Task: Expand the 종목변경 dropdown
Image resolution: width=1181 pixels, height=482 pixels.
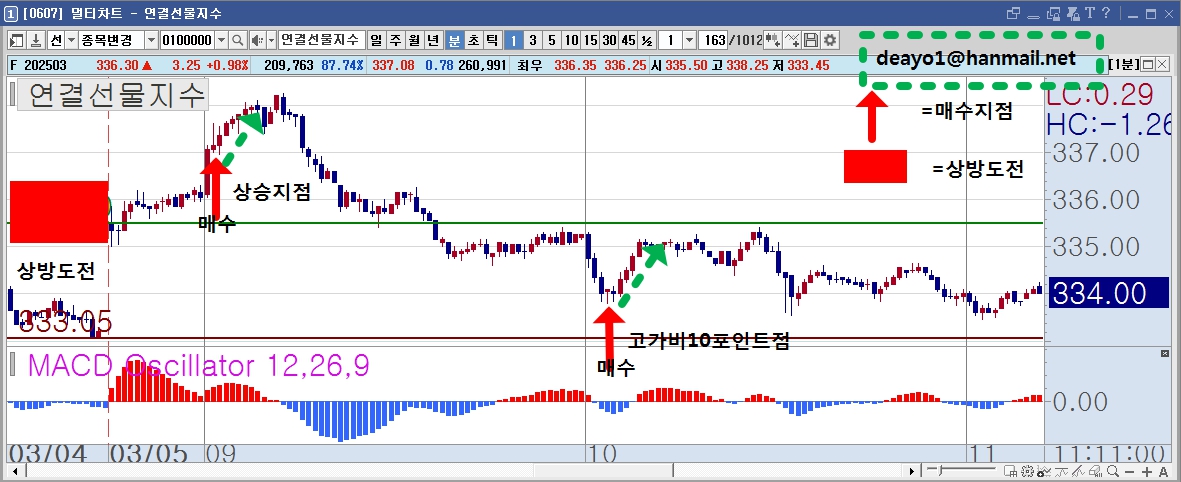Action: pyautogui.click(x=151, y=40)
